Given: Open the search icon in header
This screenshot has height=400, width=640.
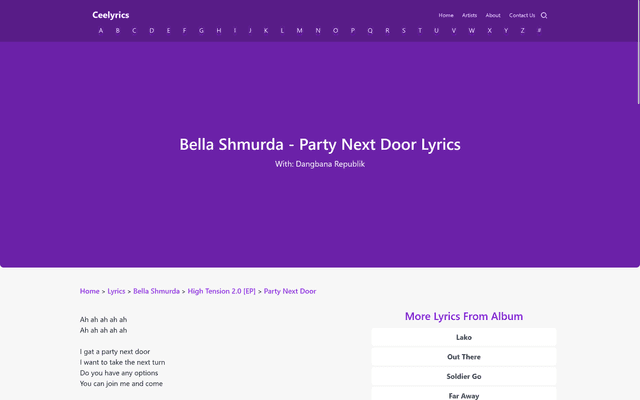Looking at the screenshot, I should coord(544,16).
